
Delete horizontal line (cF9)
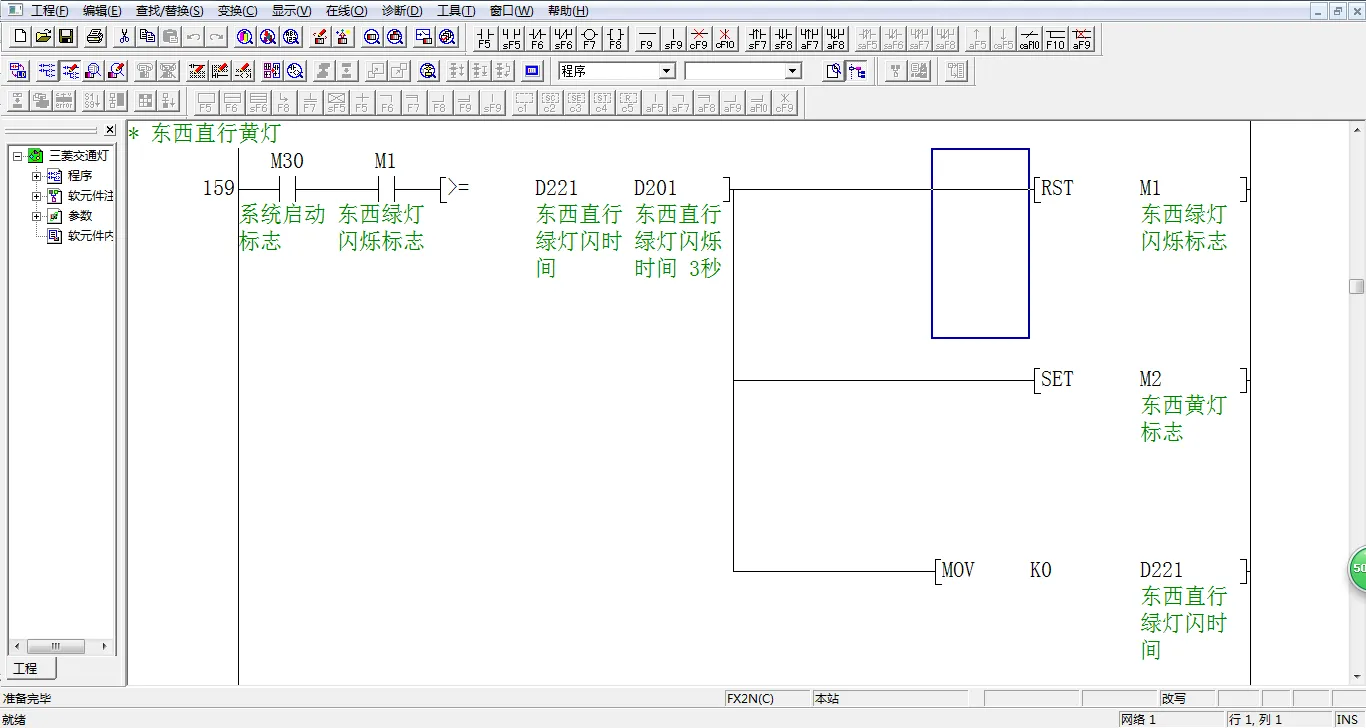coord(699,38)
